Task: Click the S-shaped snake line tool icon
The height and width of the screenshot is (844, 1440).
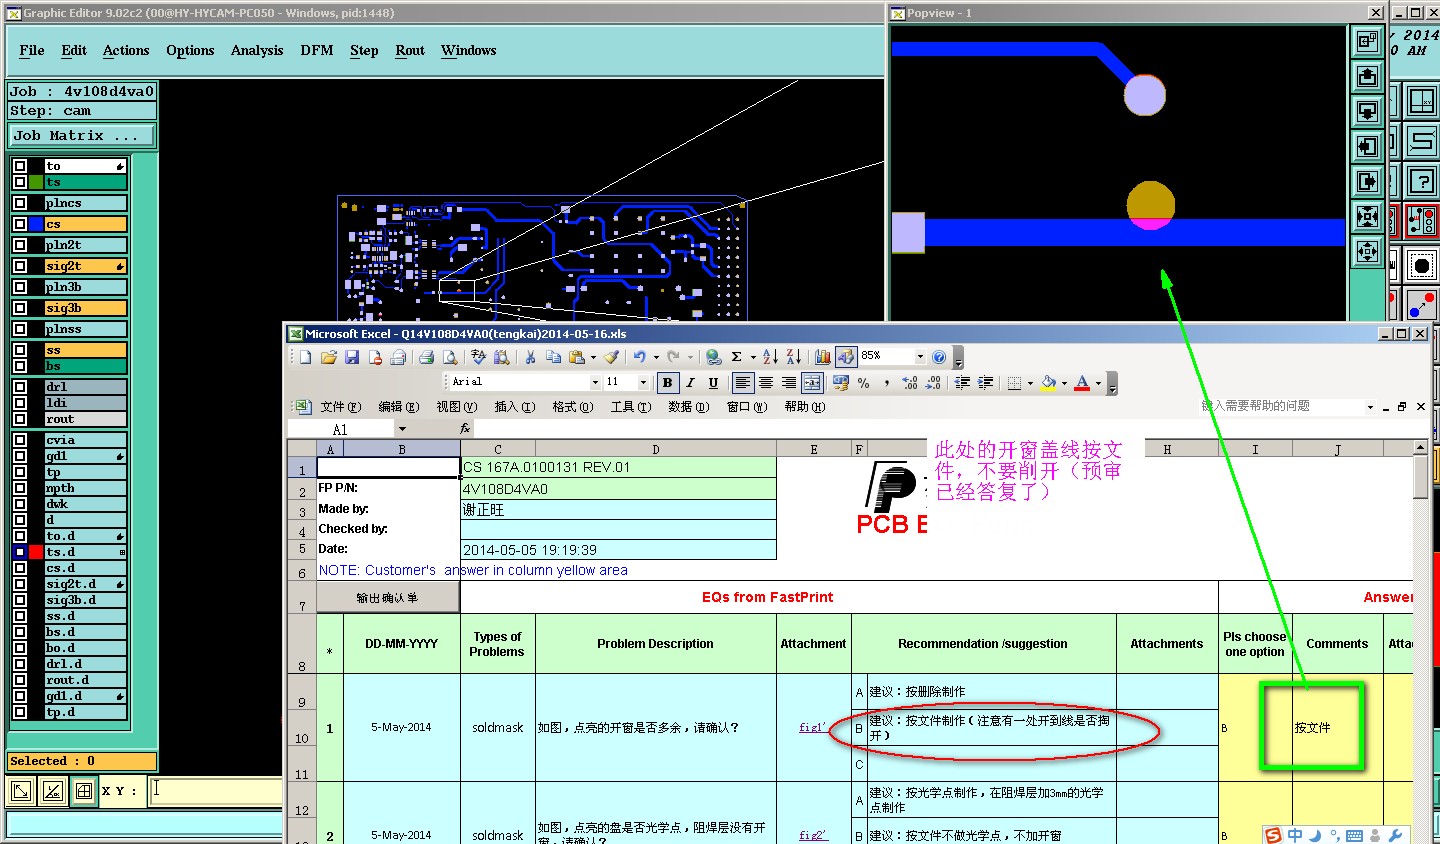Action: (x=1422, y=141)
